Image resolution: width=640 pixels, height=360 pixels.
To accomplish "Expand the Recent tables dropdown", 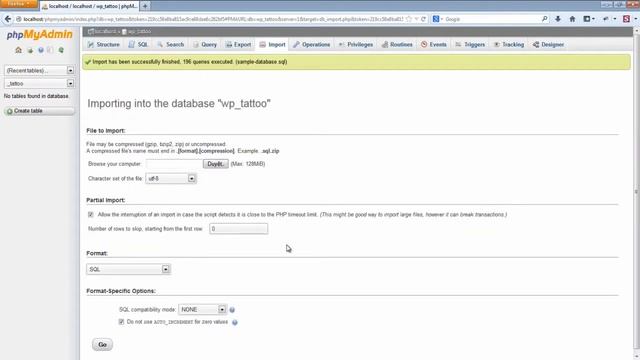I will 39,70.
